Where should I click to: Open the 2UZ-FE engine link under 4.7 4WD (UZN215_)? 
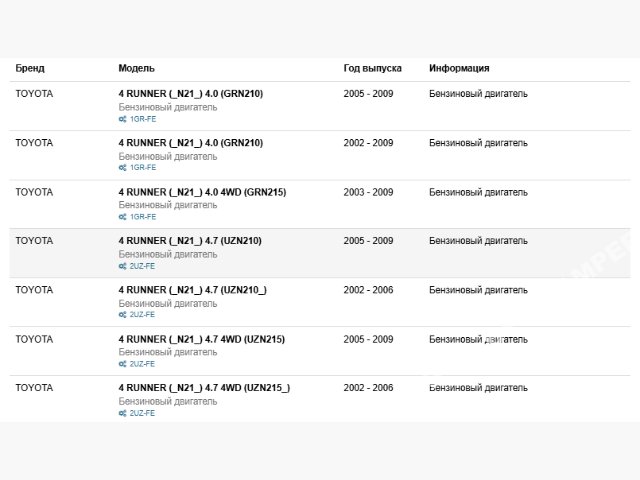(142, 412)
